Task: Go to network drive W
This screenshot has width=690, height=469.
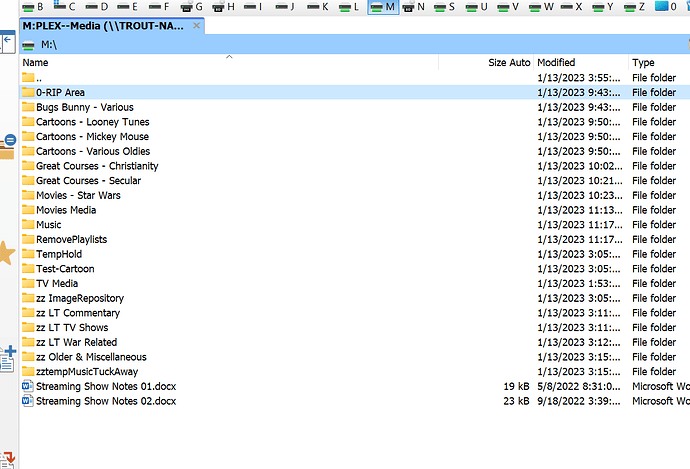Action: coord(542,7)
